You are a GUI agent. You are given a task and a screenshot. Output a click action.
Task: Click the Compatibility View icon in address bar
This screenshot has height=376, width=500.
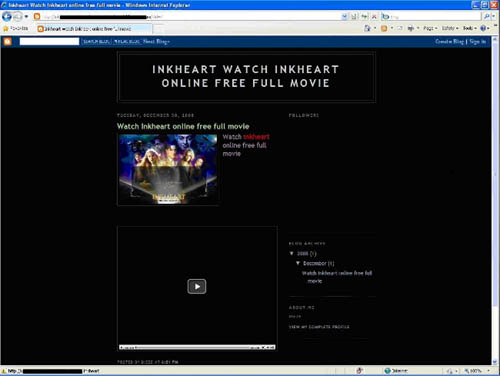(354, 16)
